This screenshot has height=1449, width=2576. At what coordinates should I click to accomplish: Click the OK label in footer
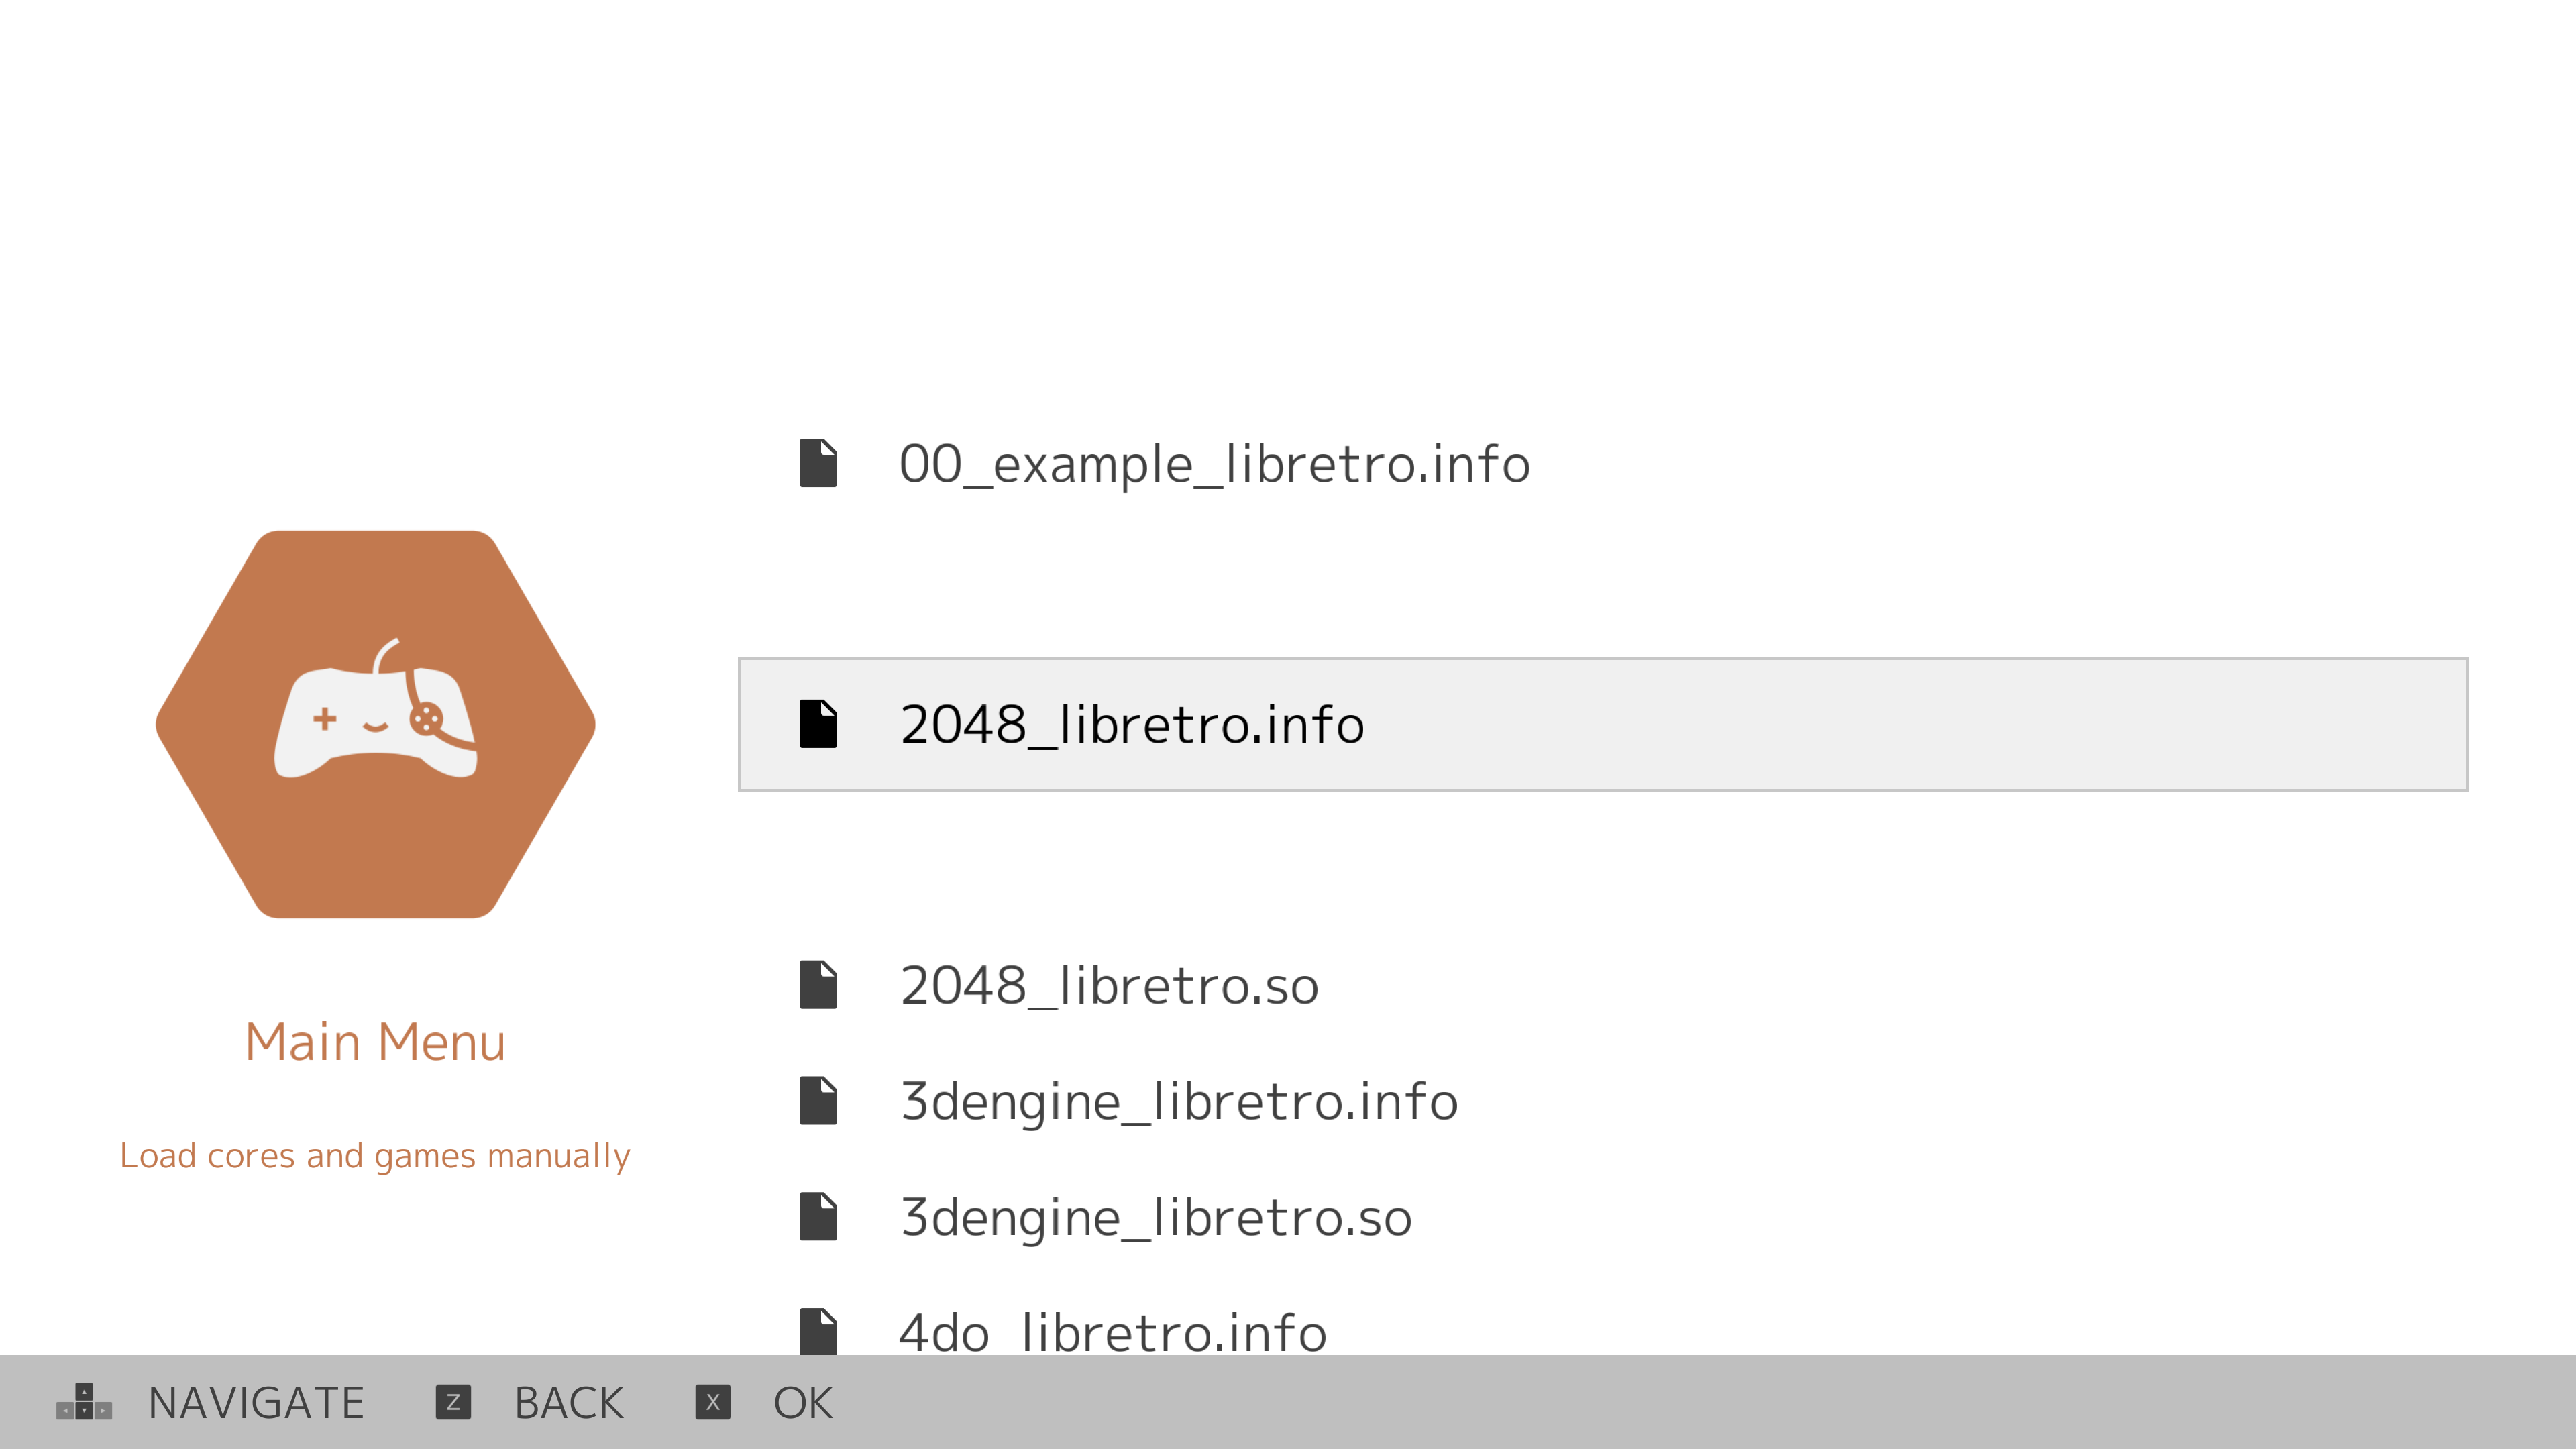point(803,1403)
